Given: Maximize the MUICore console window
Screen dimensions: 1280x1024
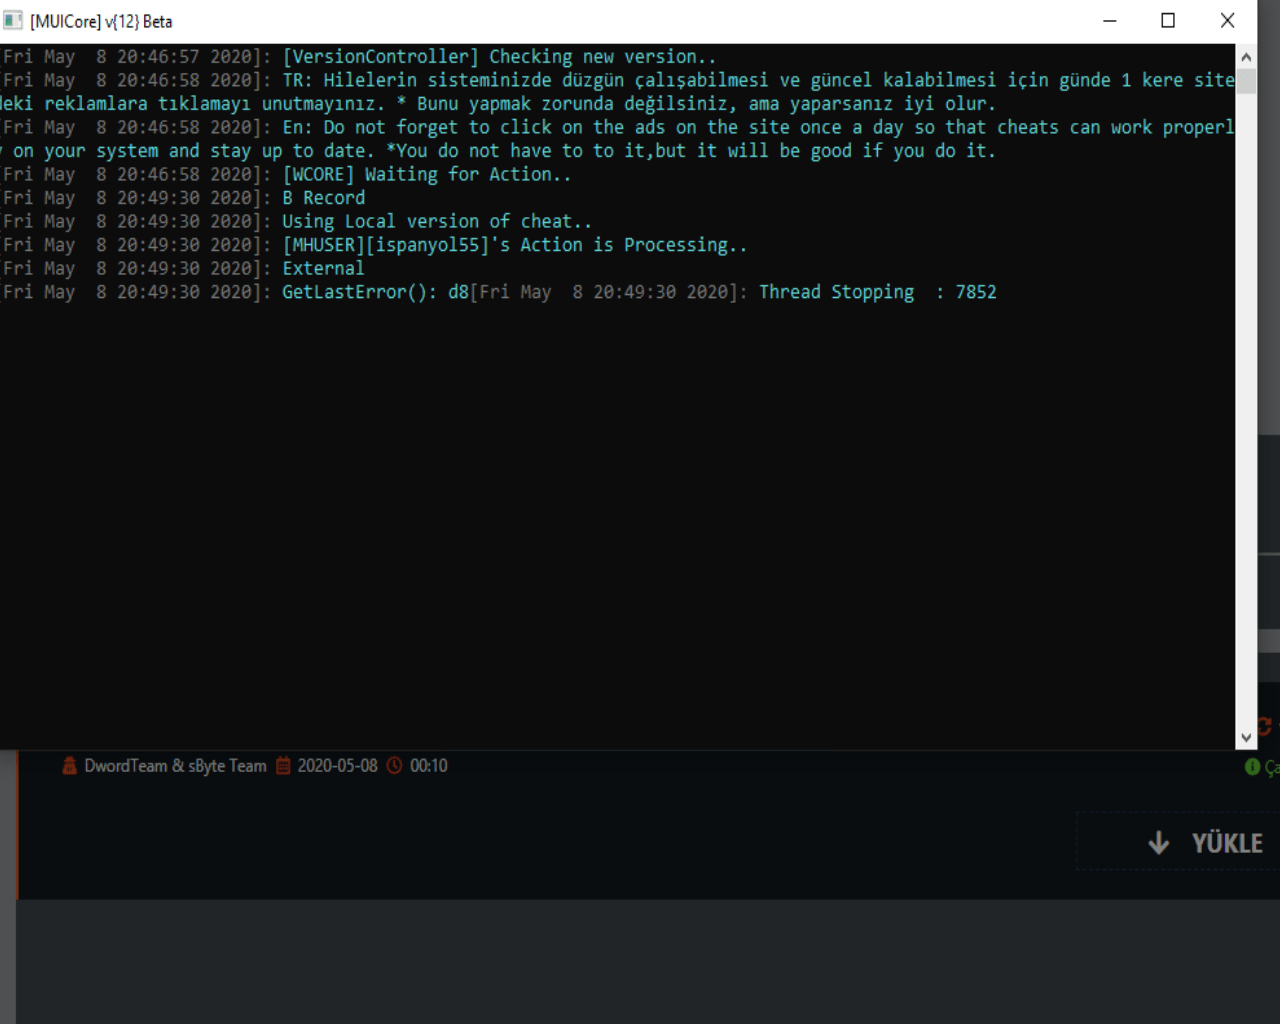Looking at the screenshot, I should click(x=1168, y=21).
